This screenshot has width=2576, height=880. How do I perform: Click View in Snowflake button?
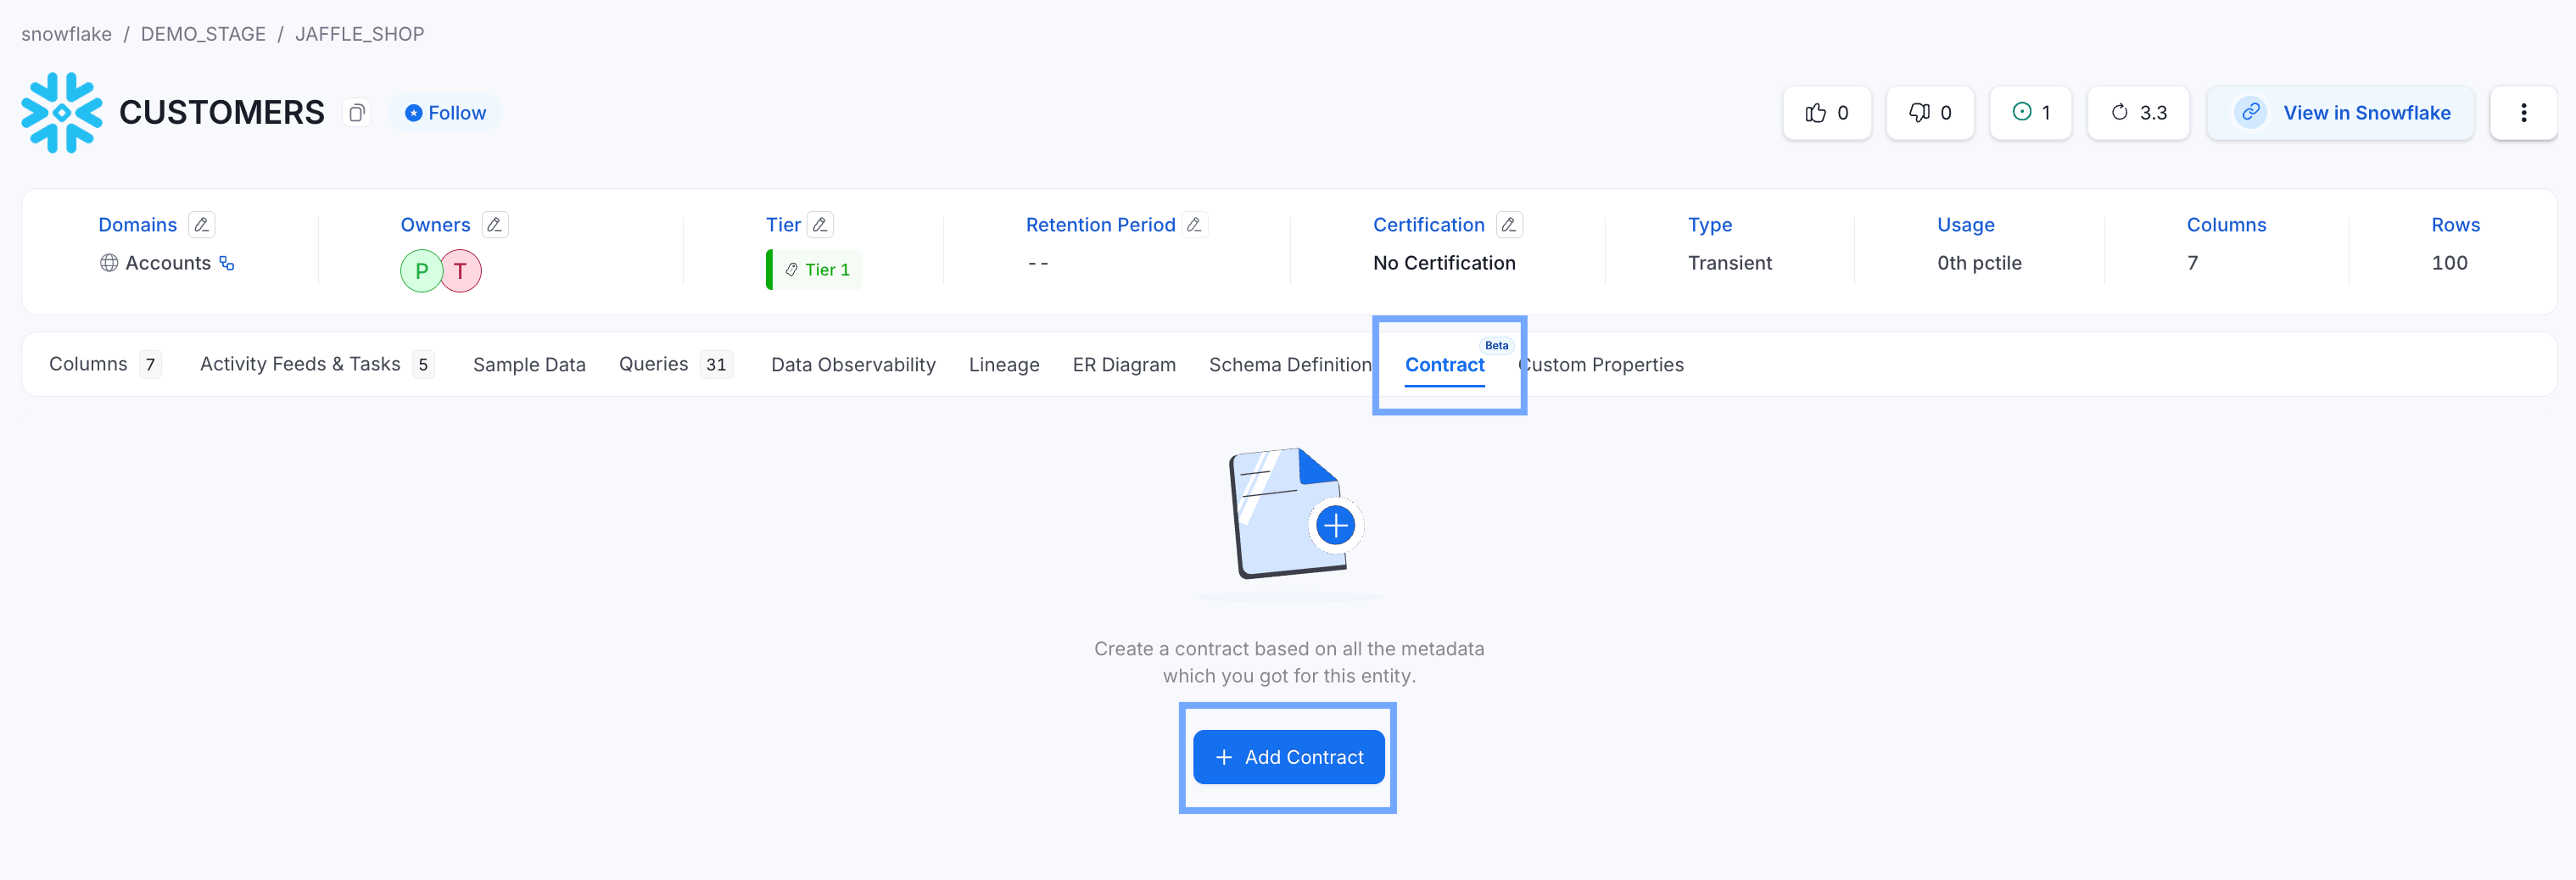[x=2340, y=113]
